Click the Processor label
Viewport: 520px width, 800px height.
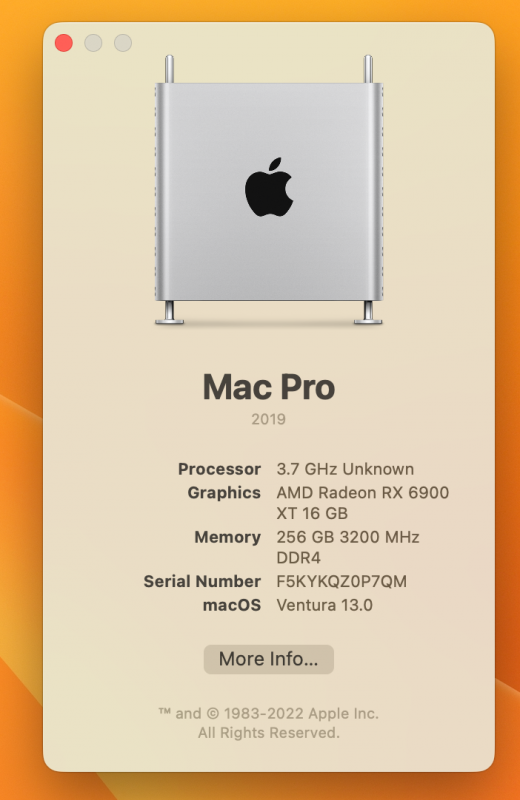coord(219,469)
